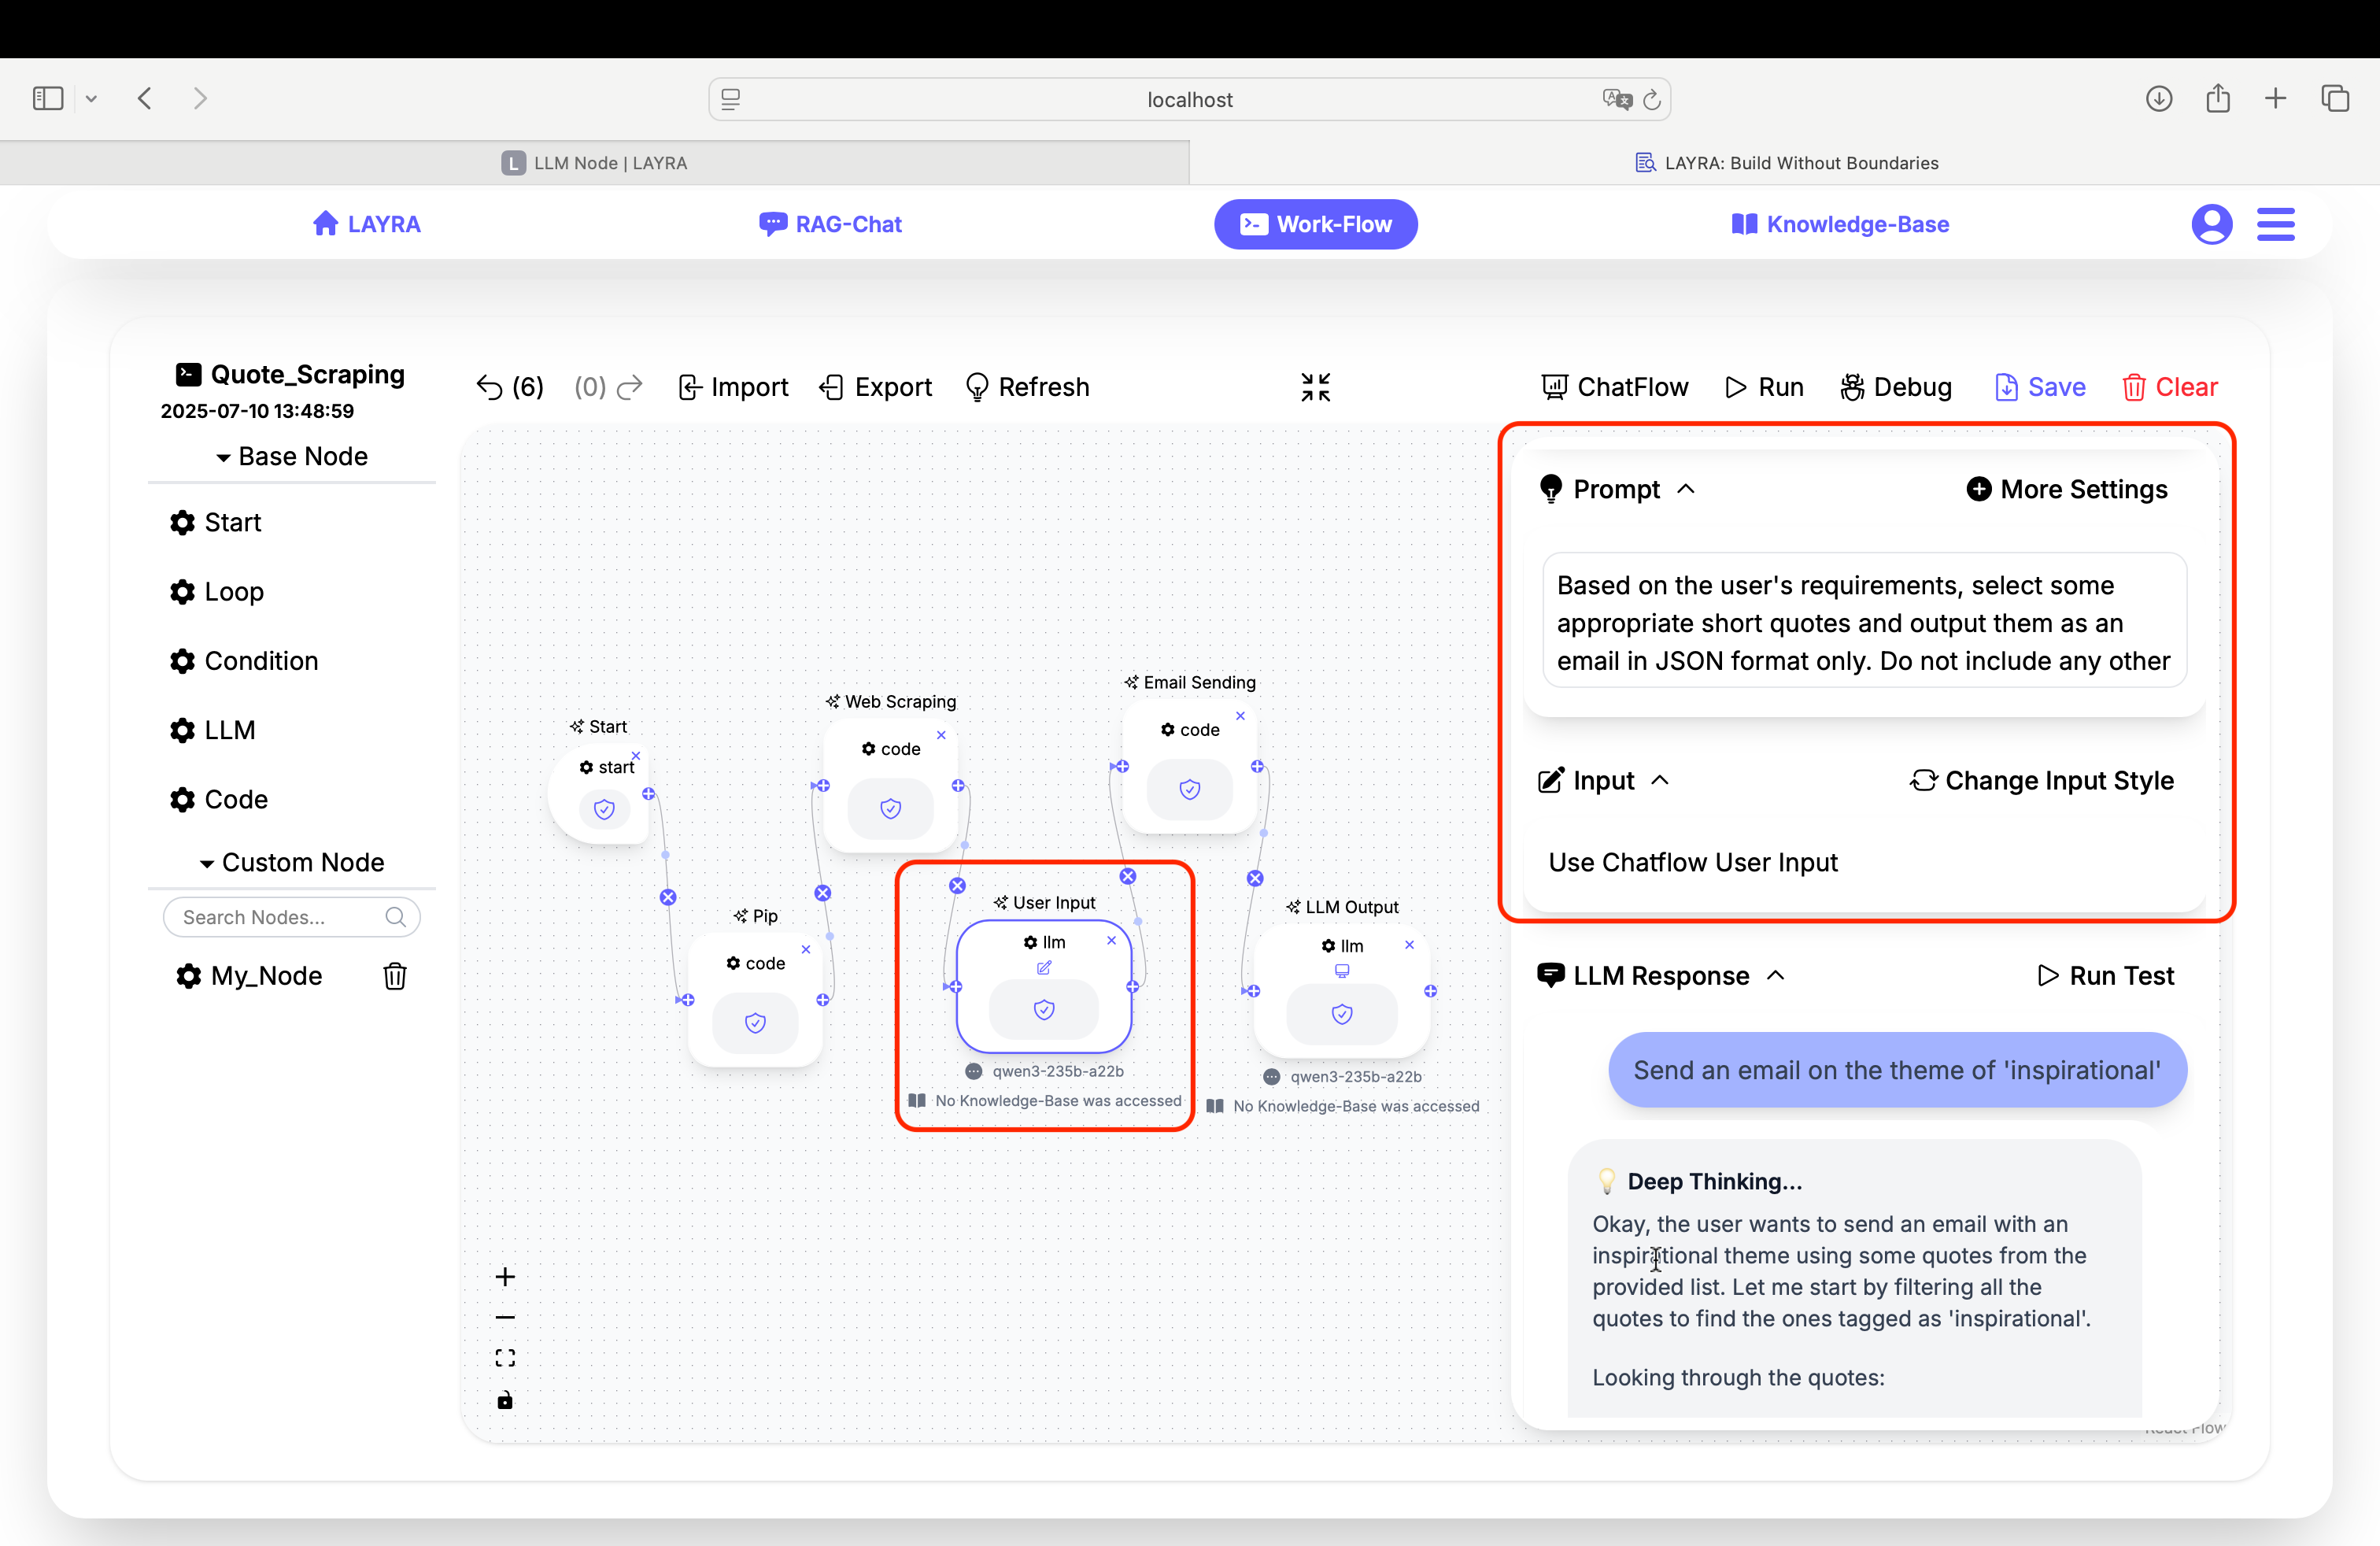
Task: Collapse the Base Node section
Action: point(292,456)
